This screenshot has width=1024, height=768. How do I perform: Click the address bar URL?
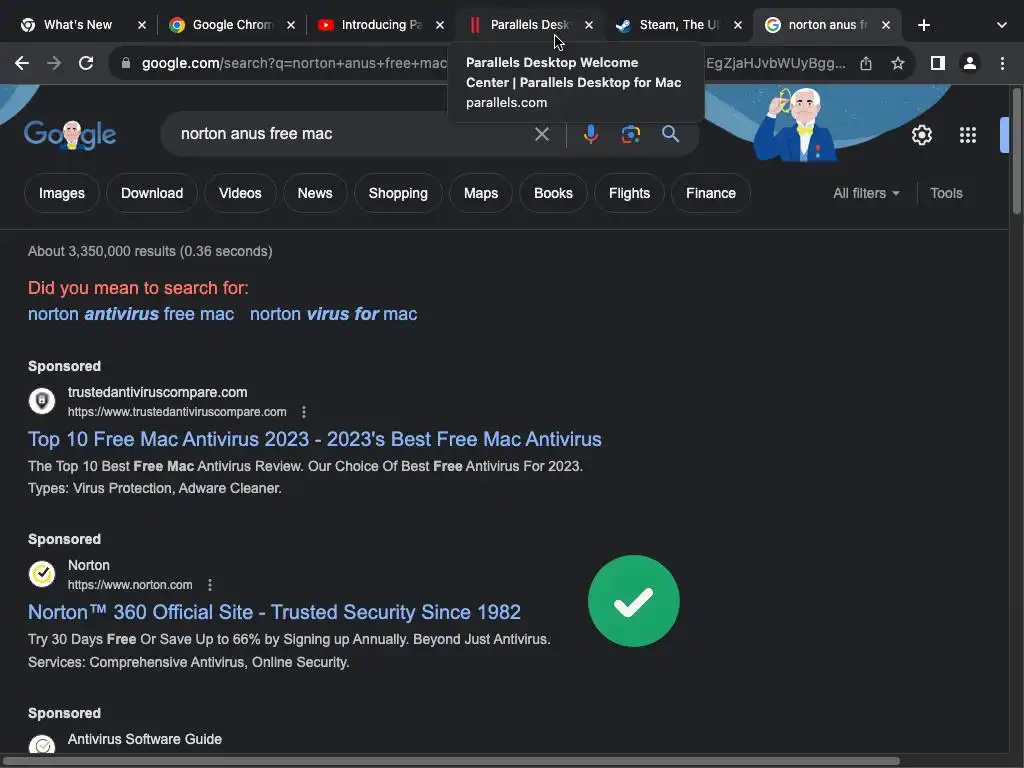tap(294, 63)
